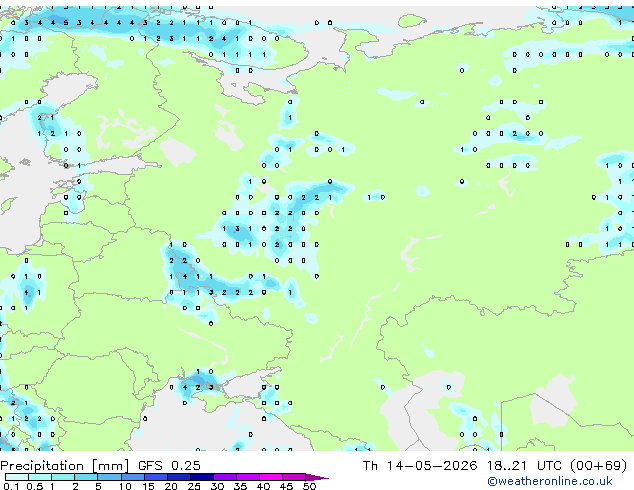The height and width of the screenshot is (490, 634).
Task: Click the legend label '0.1'
Action: [x=12, y=486]
